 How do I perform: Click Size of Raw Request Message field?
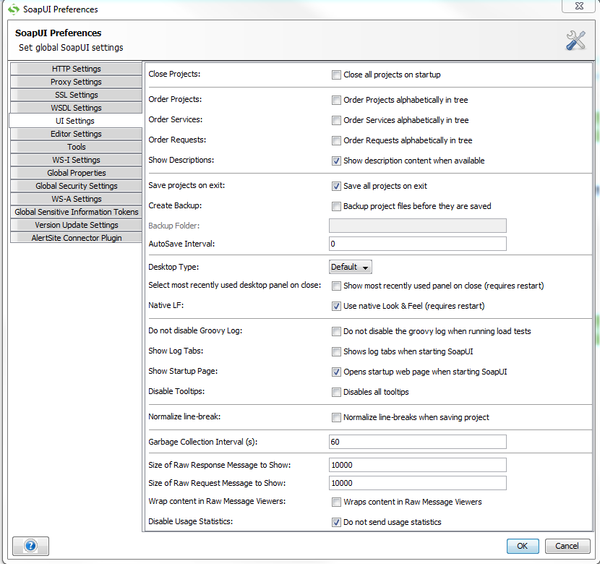[x=417, y=483]
